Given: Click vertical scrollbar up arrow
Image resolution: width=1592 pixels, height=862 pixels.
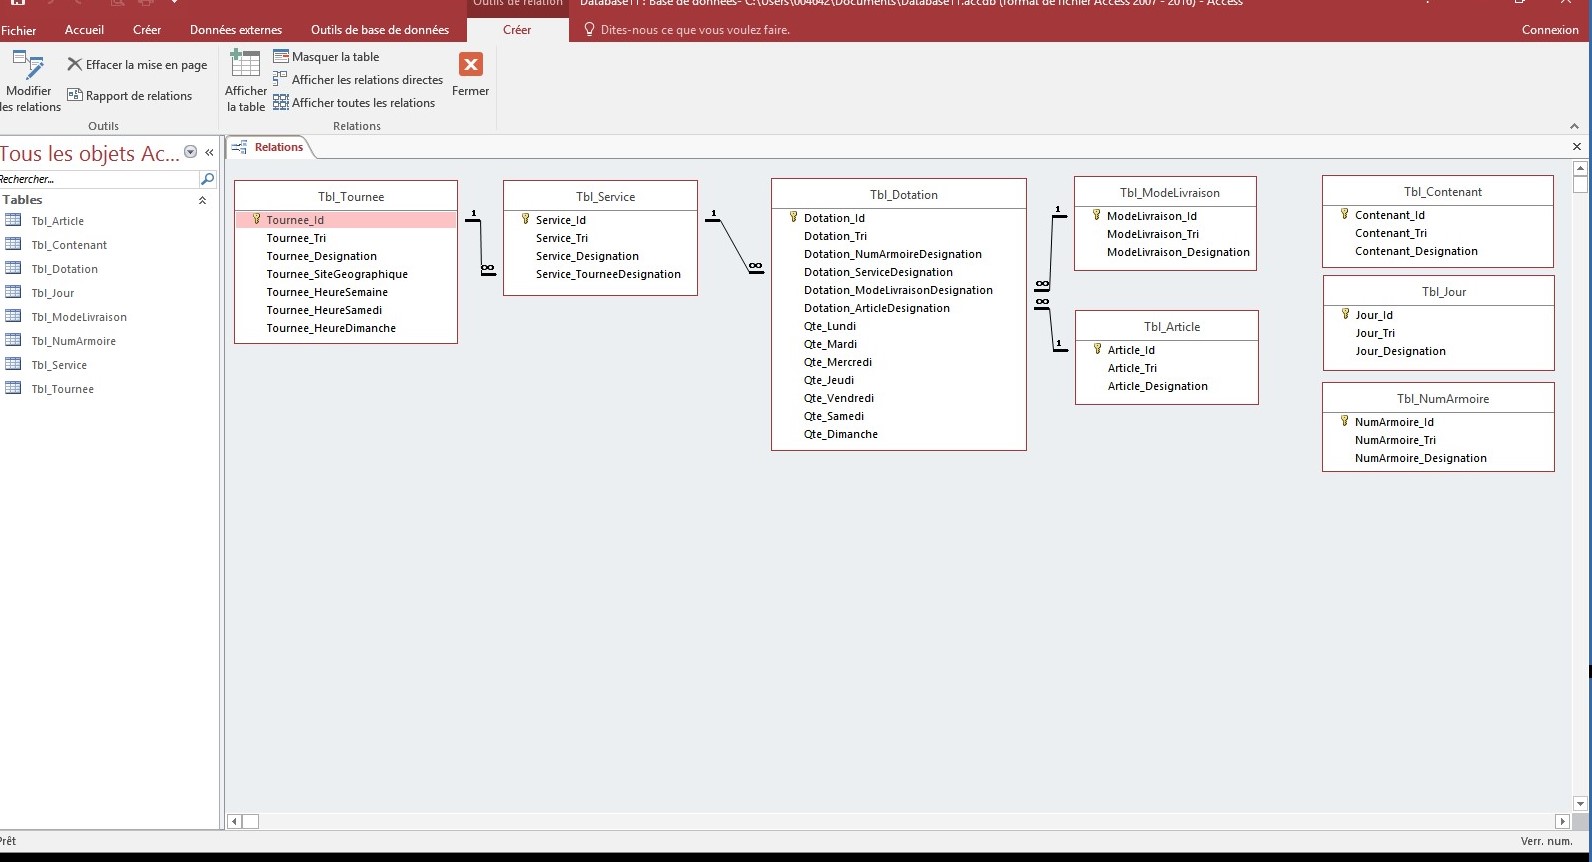Looking at the screenshot, I should pyautogui.click(x=1580, y=167).
